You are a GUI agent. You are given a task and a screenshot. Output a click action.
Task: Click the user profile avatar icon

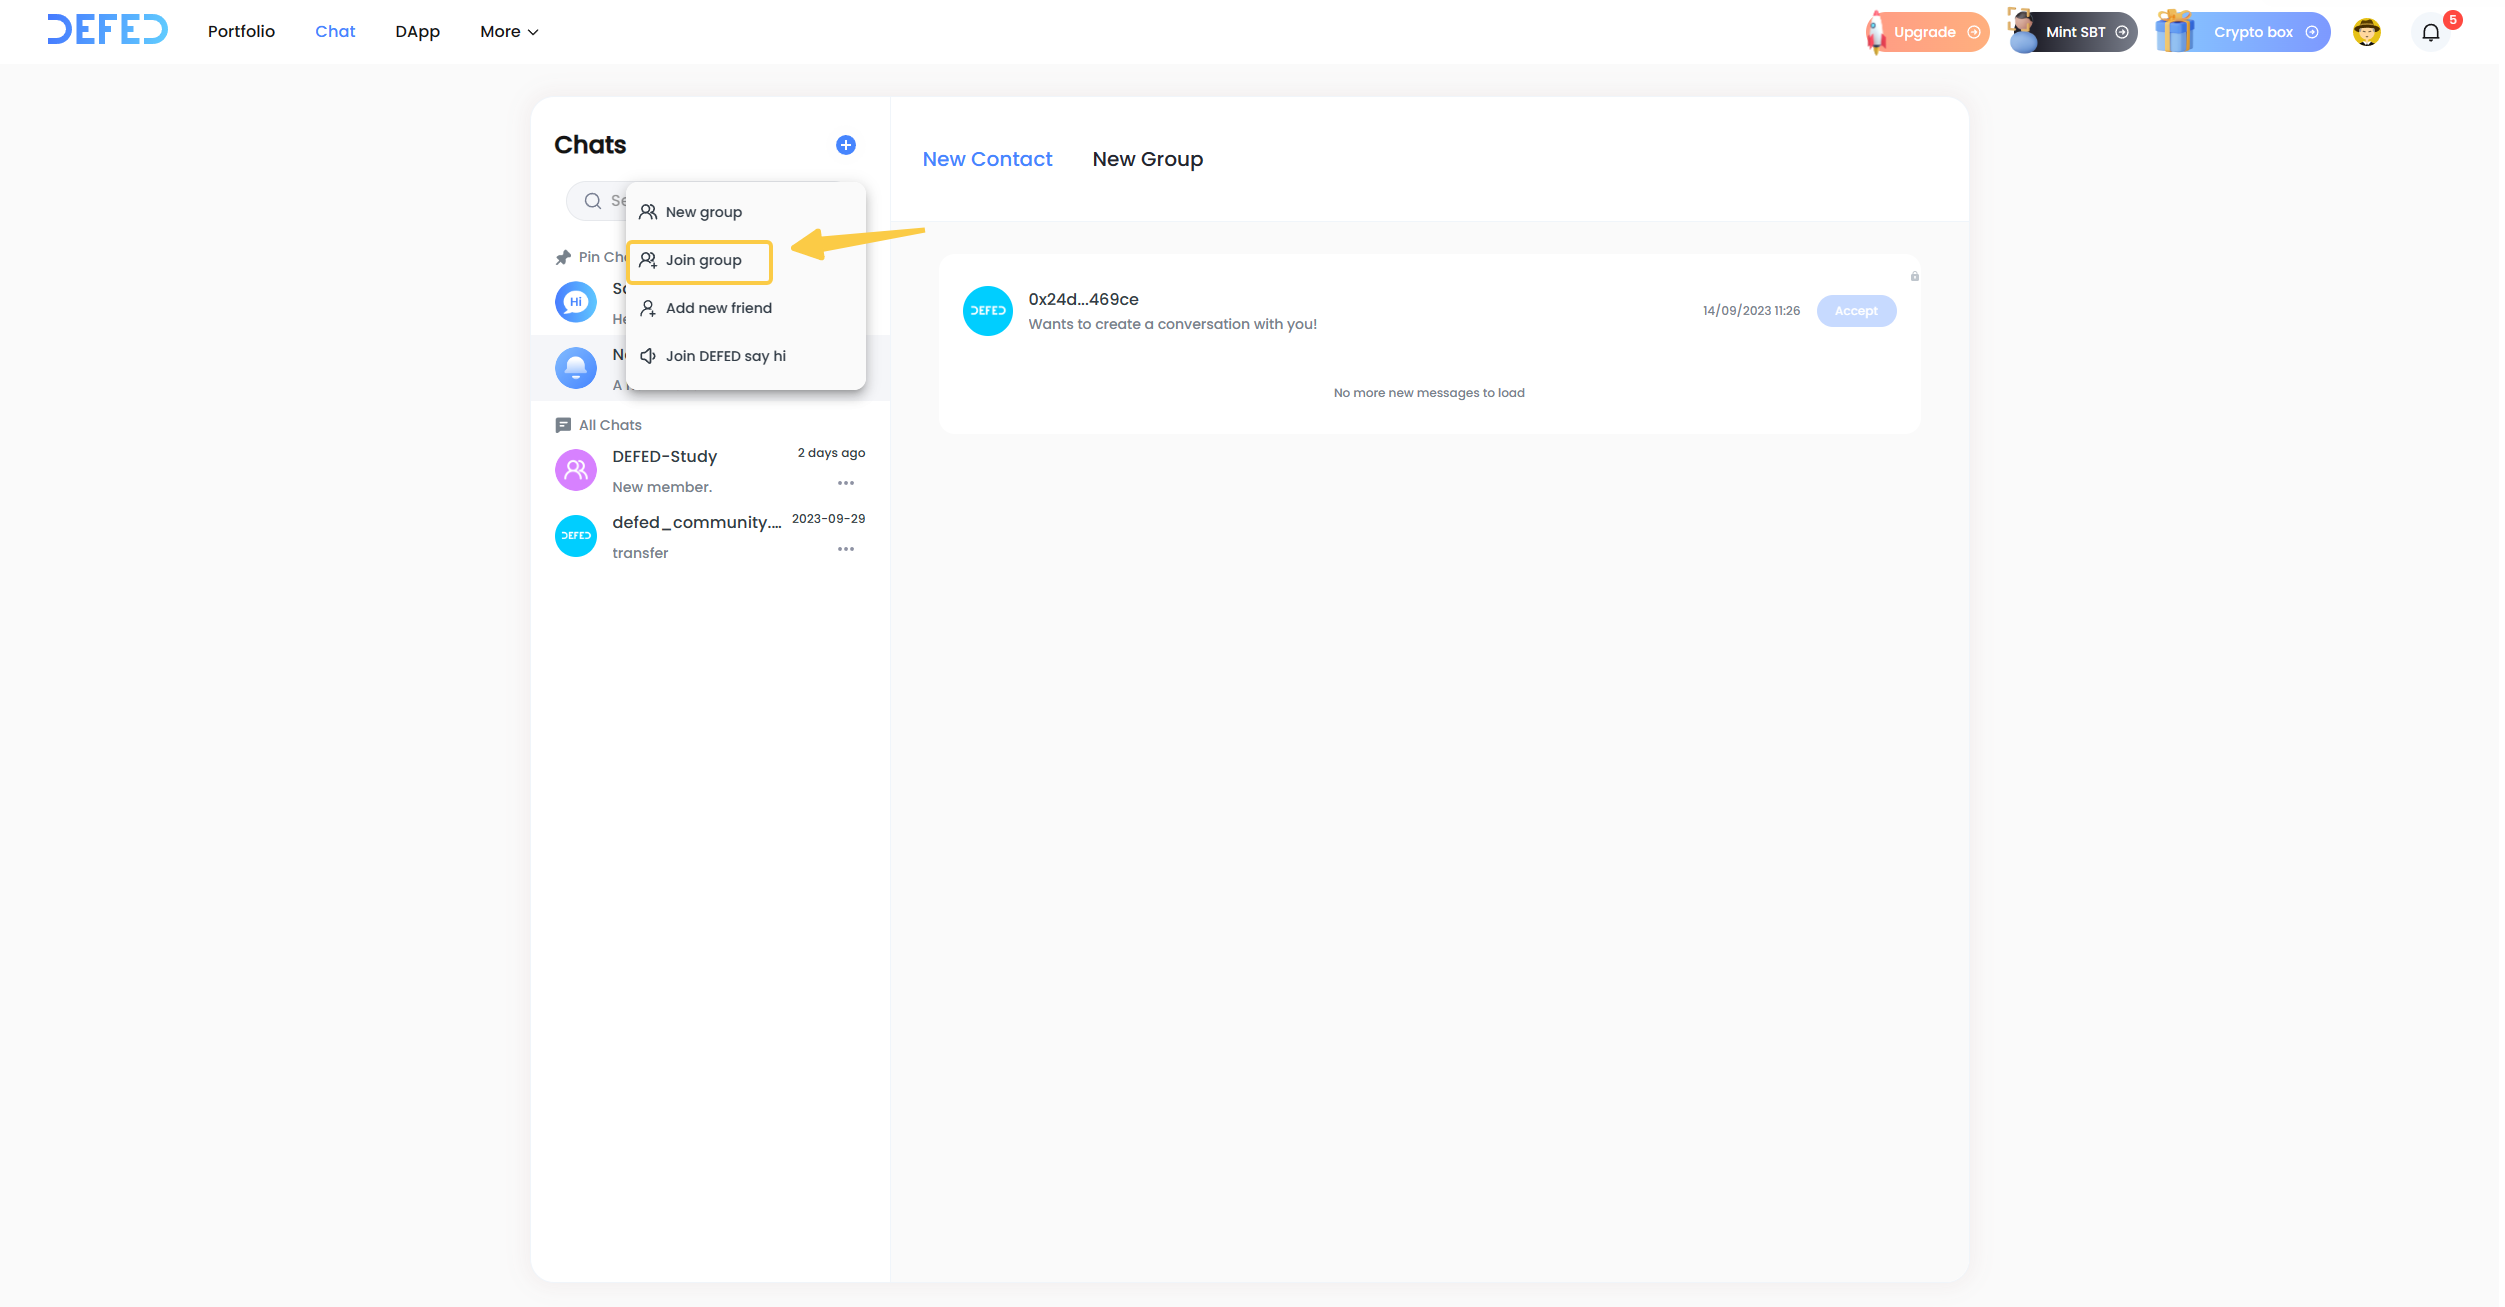click(2366, 32)
